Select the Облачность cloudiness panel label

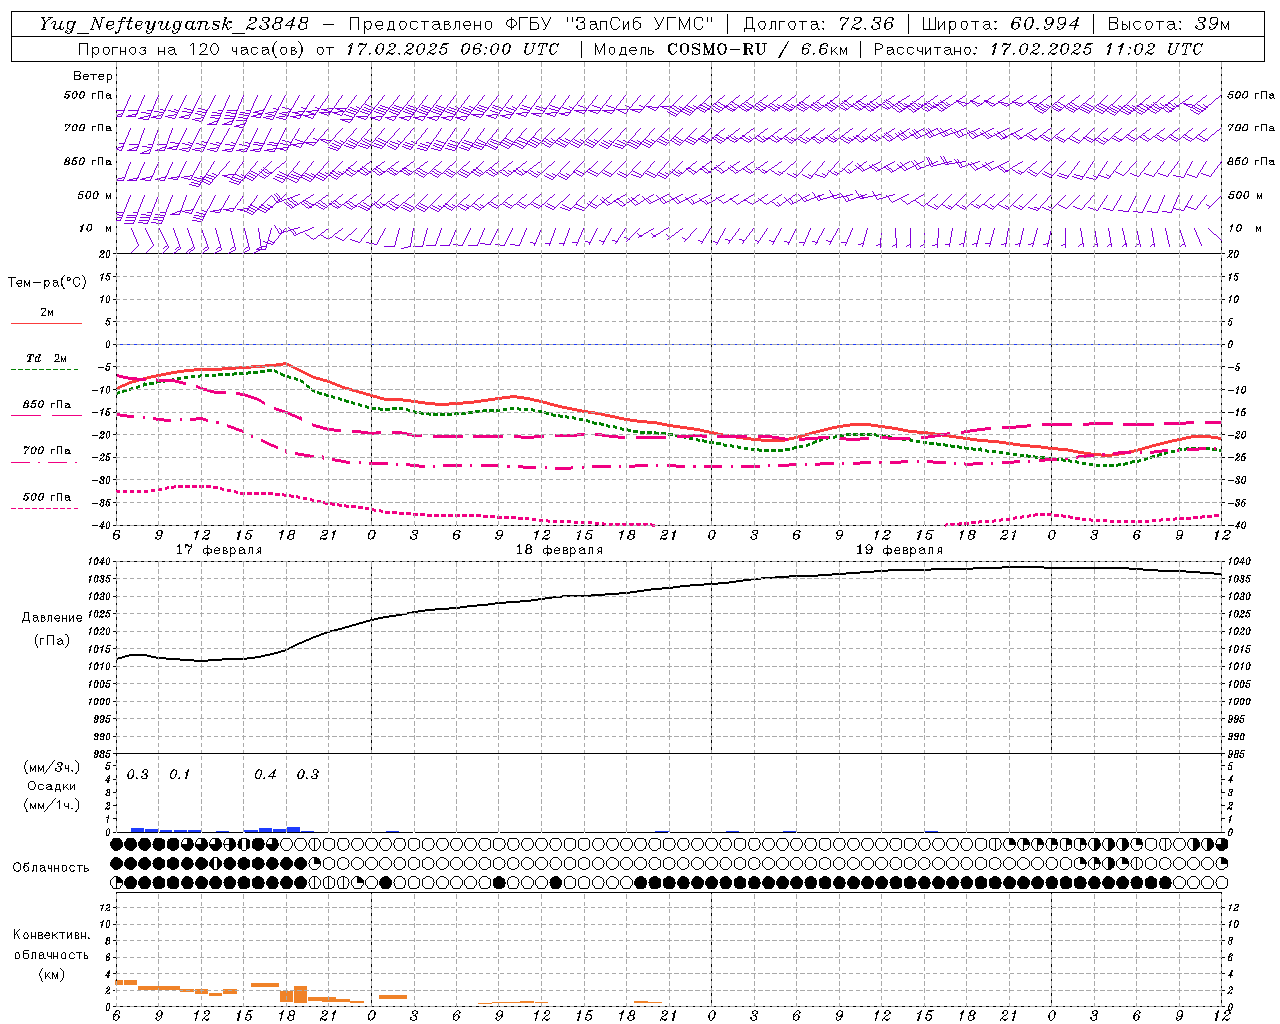(51, 867)
